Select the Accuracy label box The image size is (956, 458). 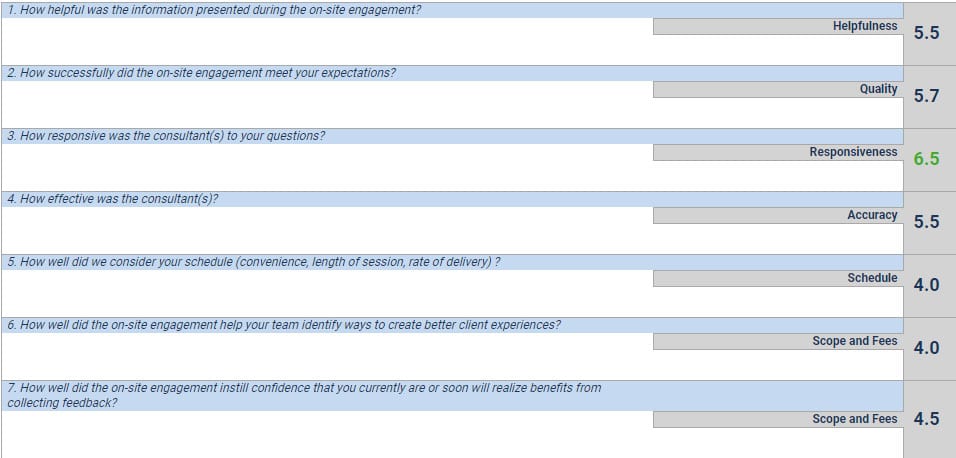click(x=778, y=215)
